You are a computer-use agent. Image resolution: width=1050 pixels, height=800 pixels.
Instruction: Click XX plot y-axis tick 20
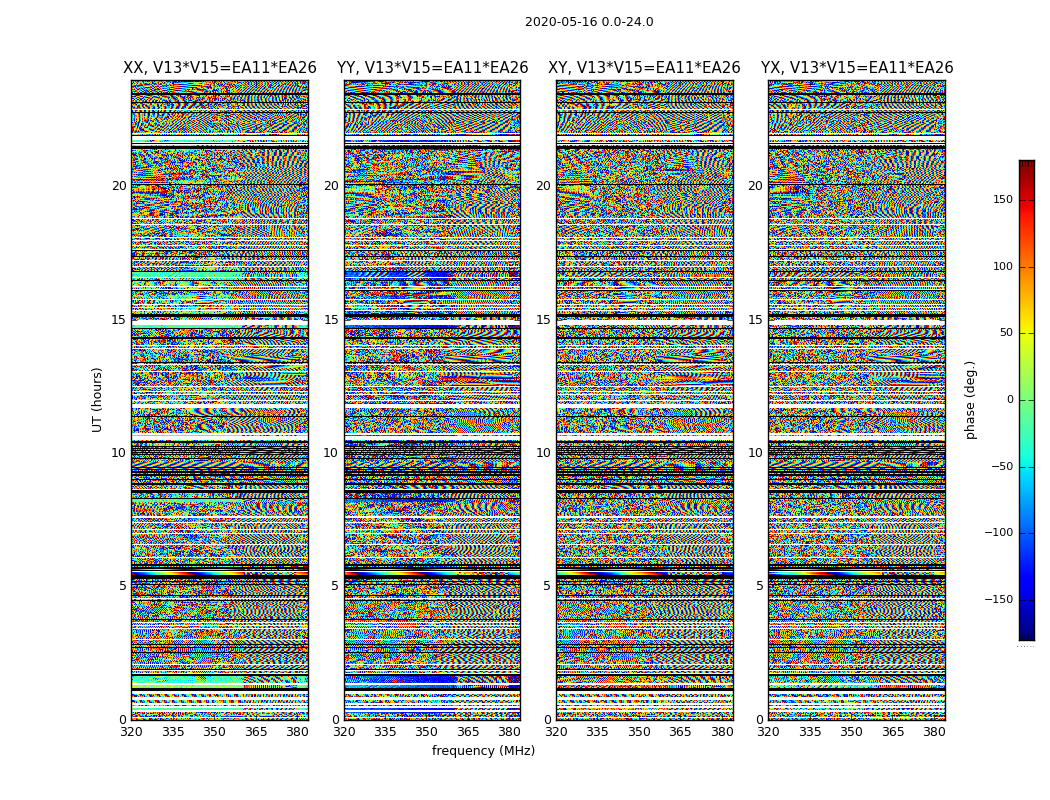pos(119,186)
